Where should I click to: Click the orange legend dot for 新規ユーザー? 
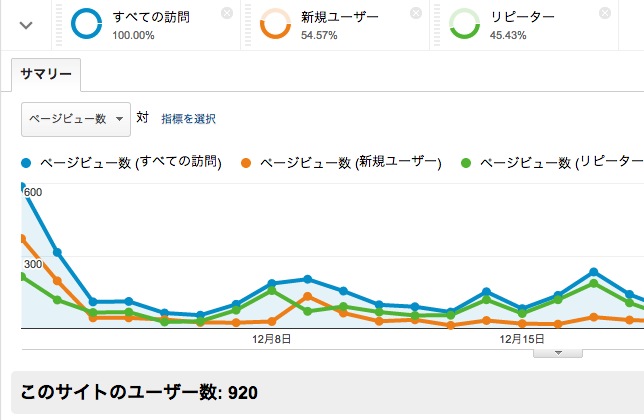coord(247,162)
